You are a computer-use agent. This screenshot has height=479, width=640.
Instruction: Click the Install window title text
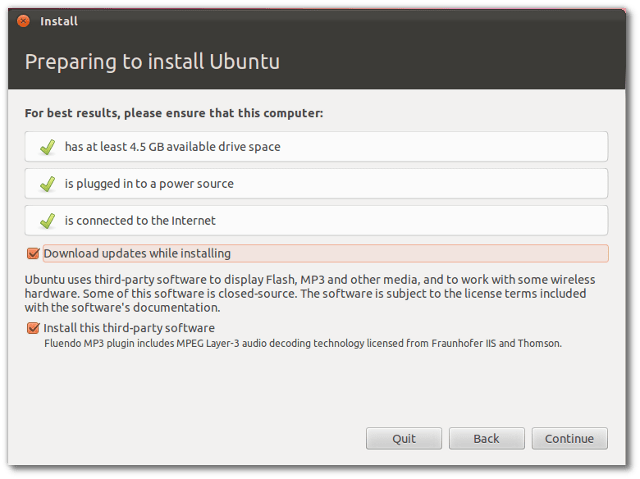click(59, 21)
